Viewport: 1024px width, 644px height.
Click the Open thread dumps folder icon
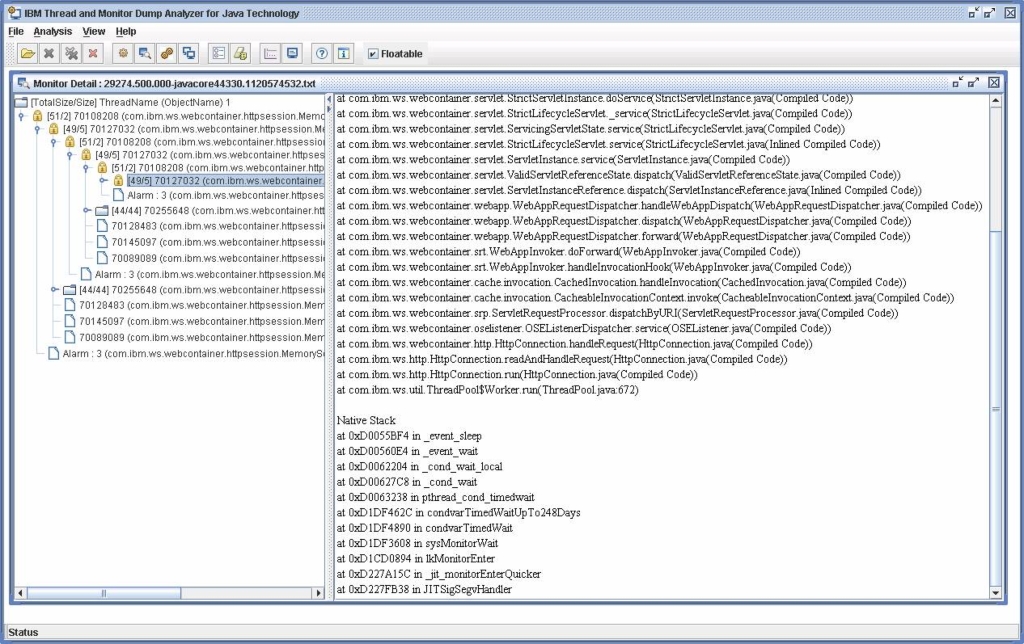point(27,54)
